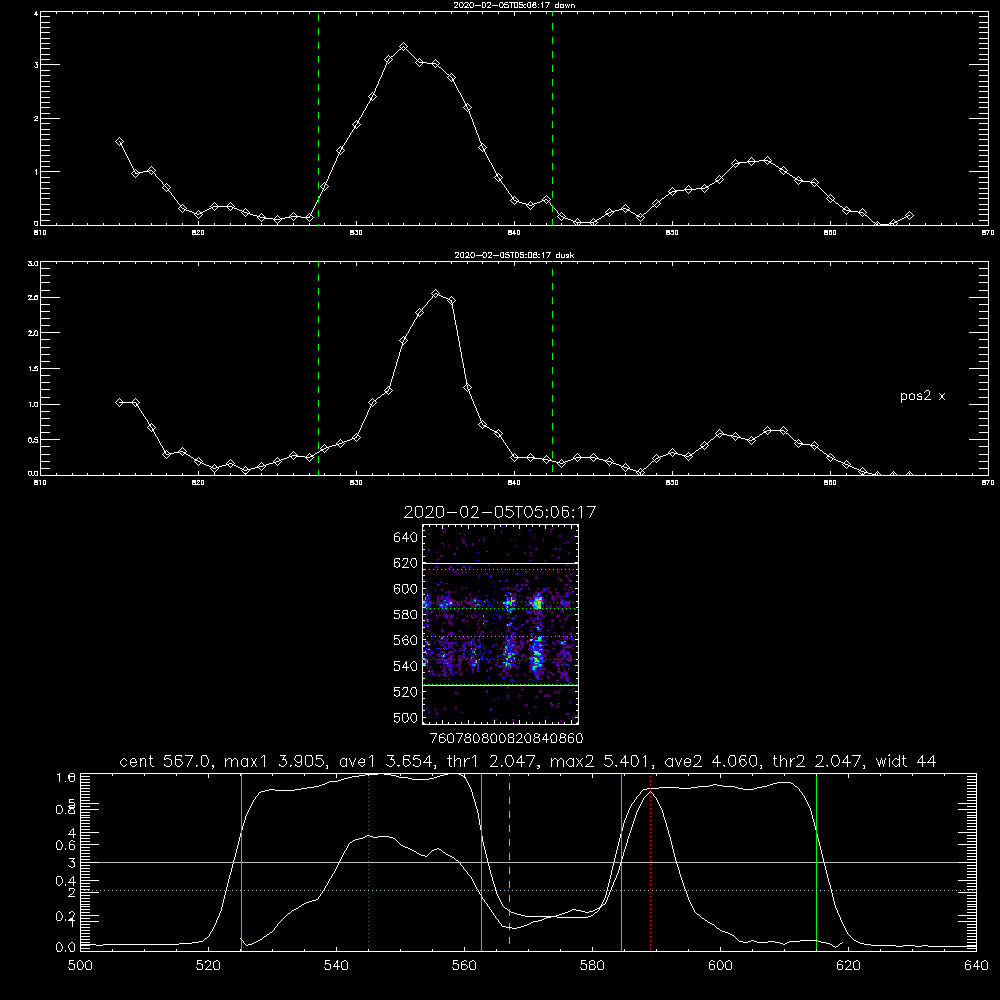Click the '1.6' label on bottom plot y-axis
The image size is (1000, 1000).
click(66, 777)
